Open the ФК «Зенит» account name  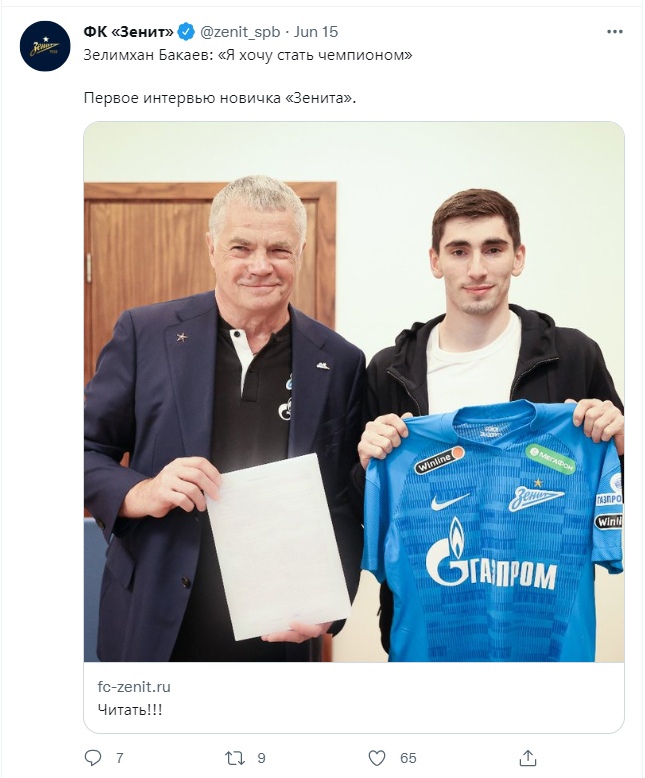[129, 32]
